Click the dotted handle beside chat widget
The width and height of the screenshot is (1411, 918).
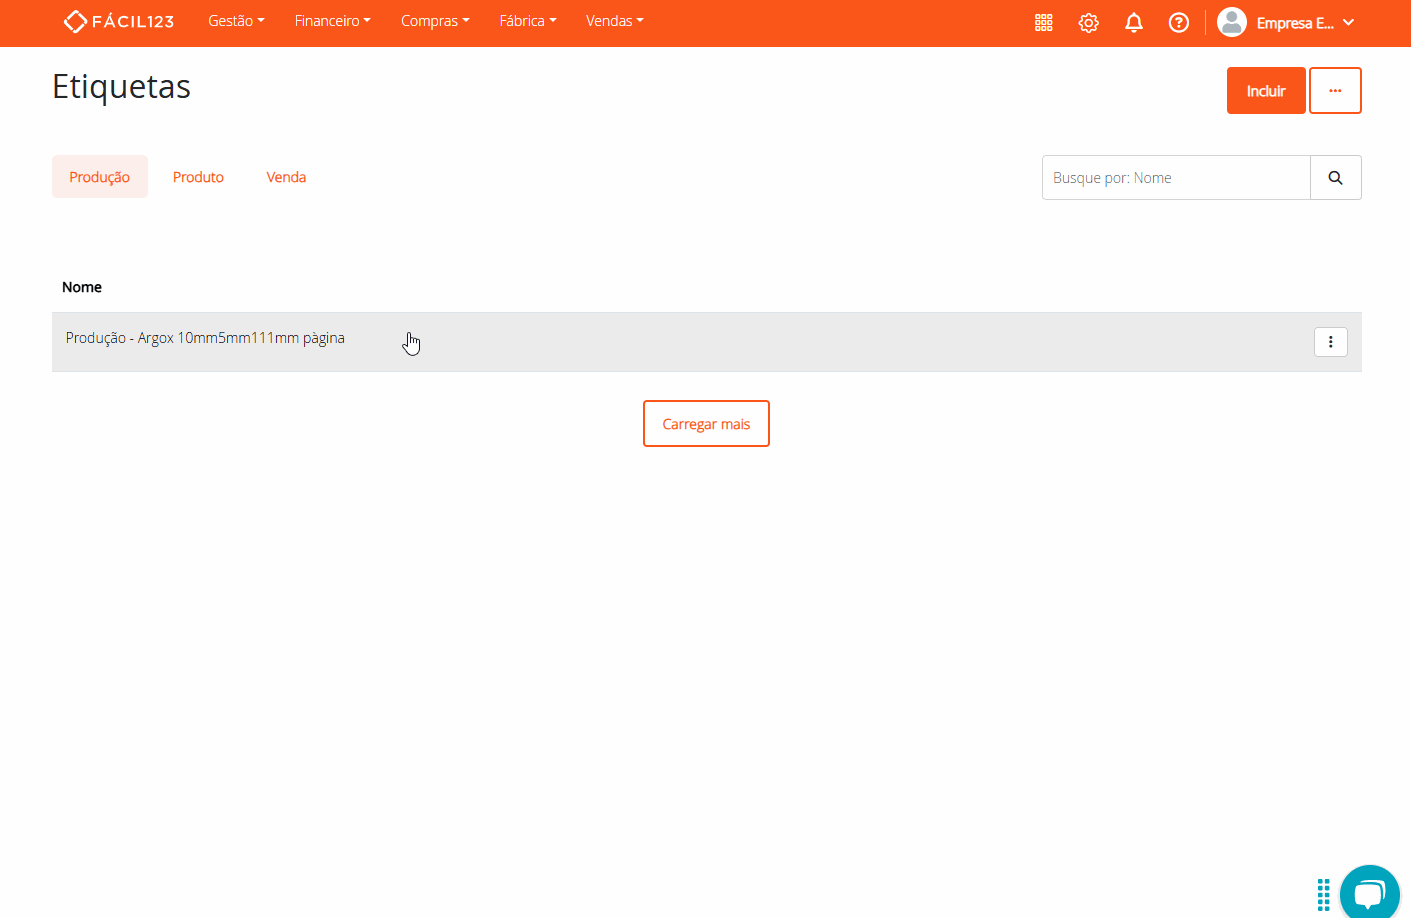click(1323, 894)
